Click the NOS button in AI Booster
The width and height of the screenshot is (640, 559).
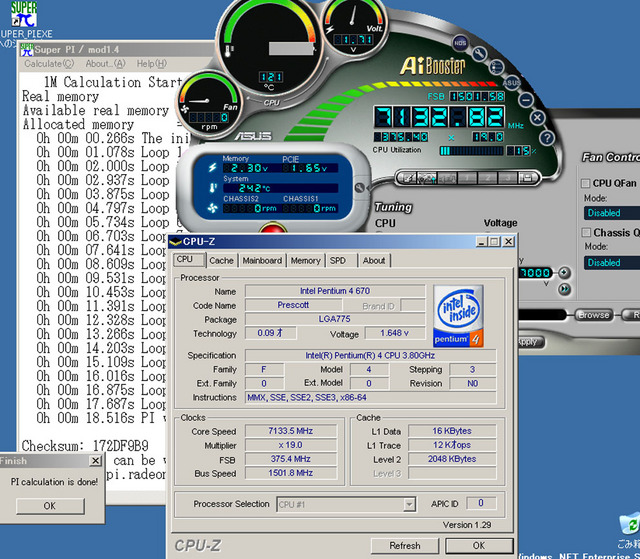pos(460,42)
